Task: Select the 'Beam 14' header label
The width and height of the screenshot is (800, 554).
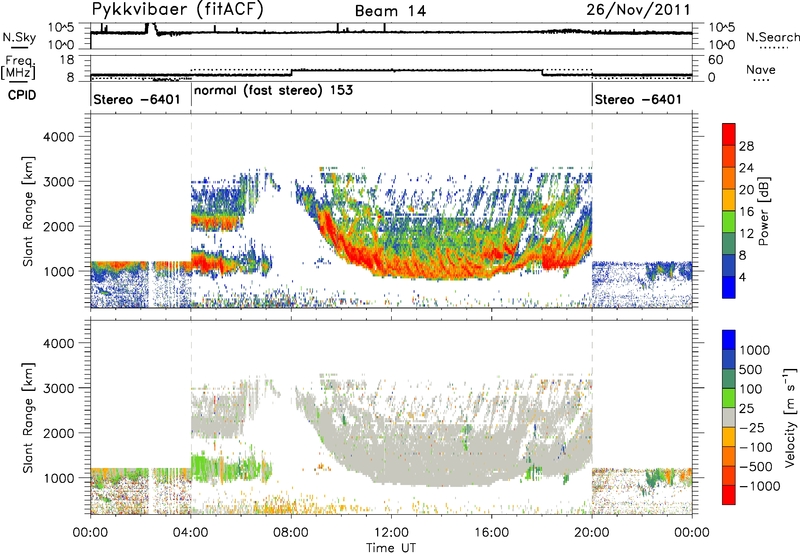Action: pos(390,11)
